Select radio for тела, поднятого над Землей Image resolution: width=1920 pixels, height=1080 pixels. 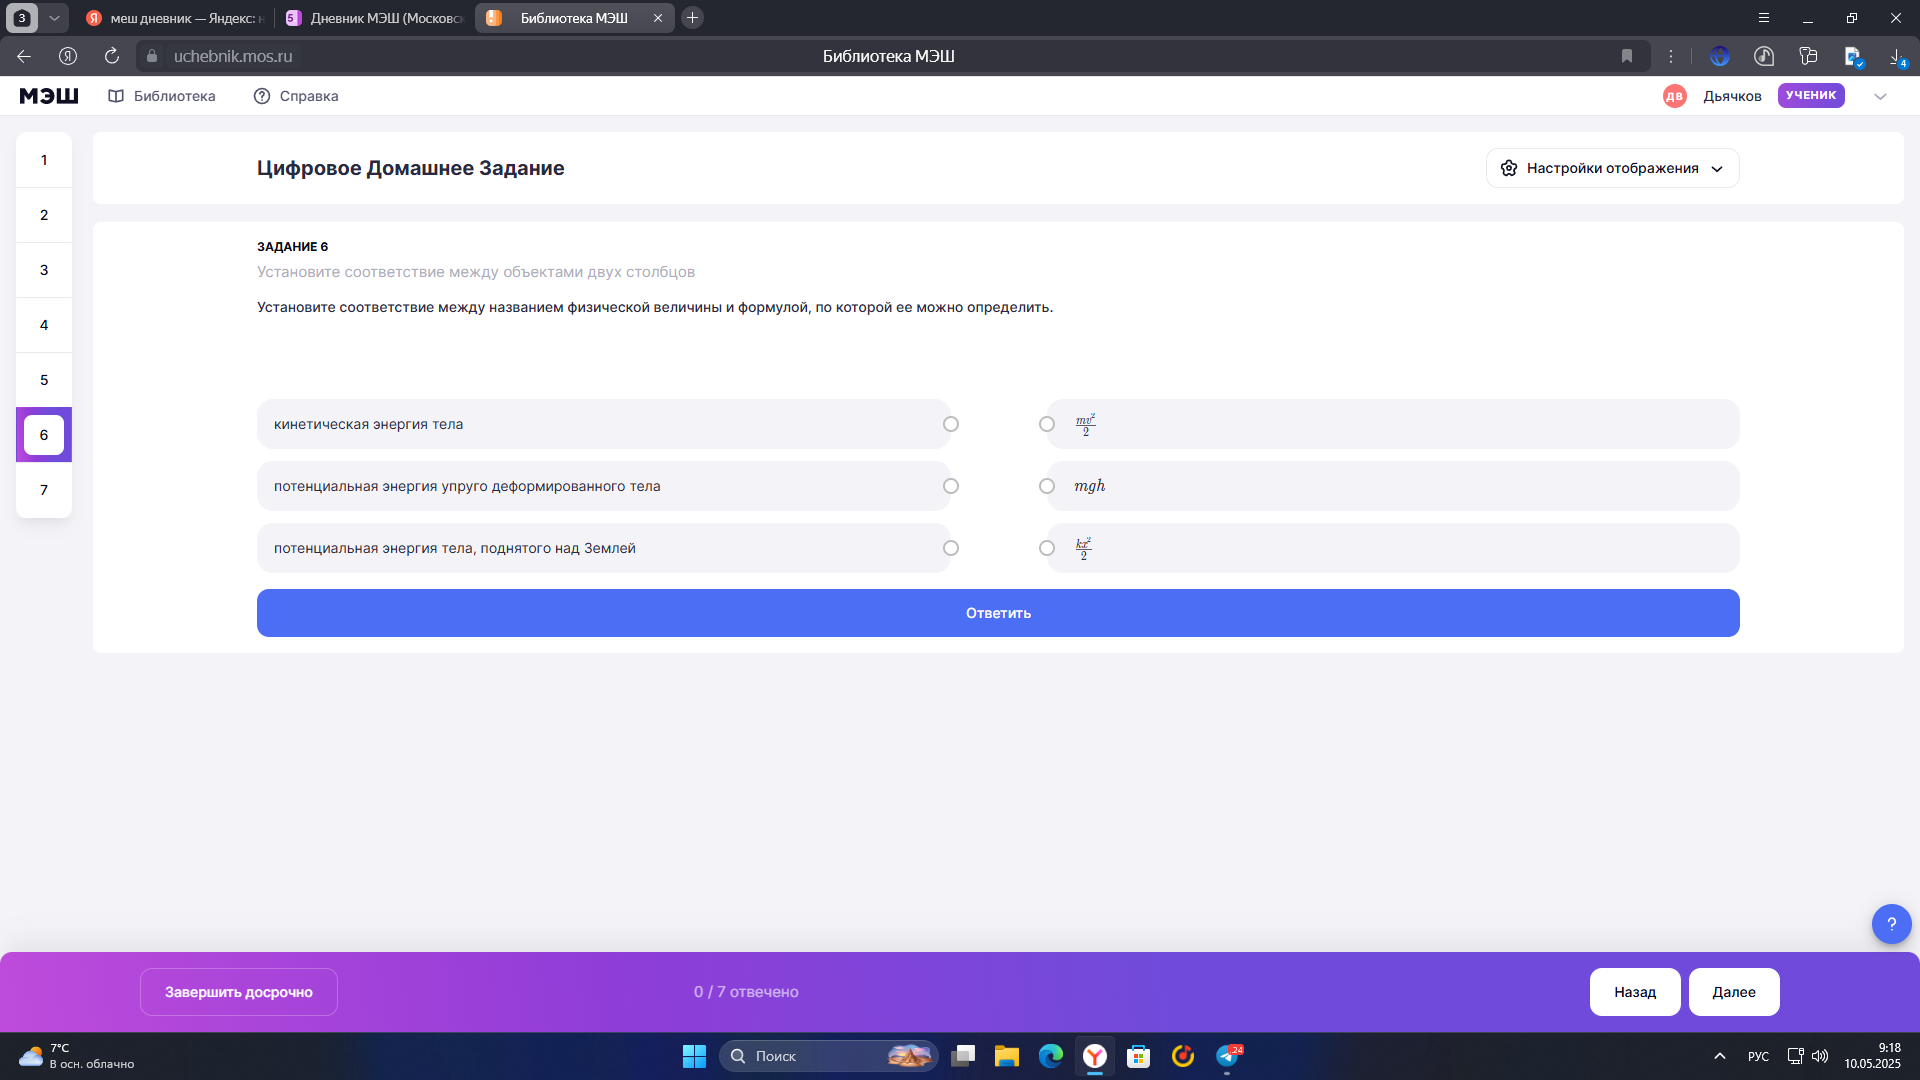click(951, 548)
